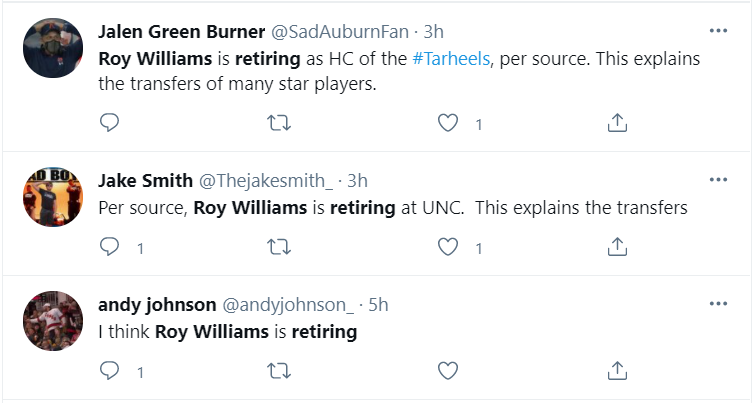Reply to Jake Smith's tweet

(109, 247)
